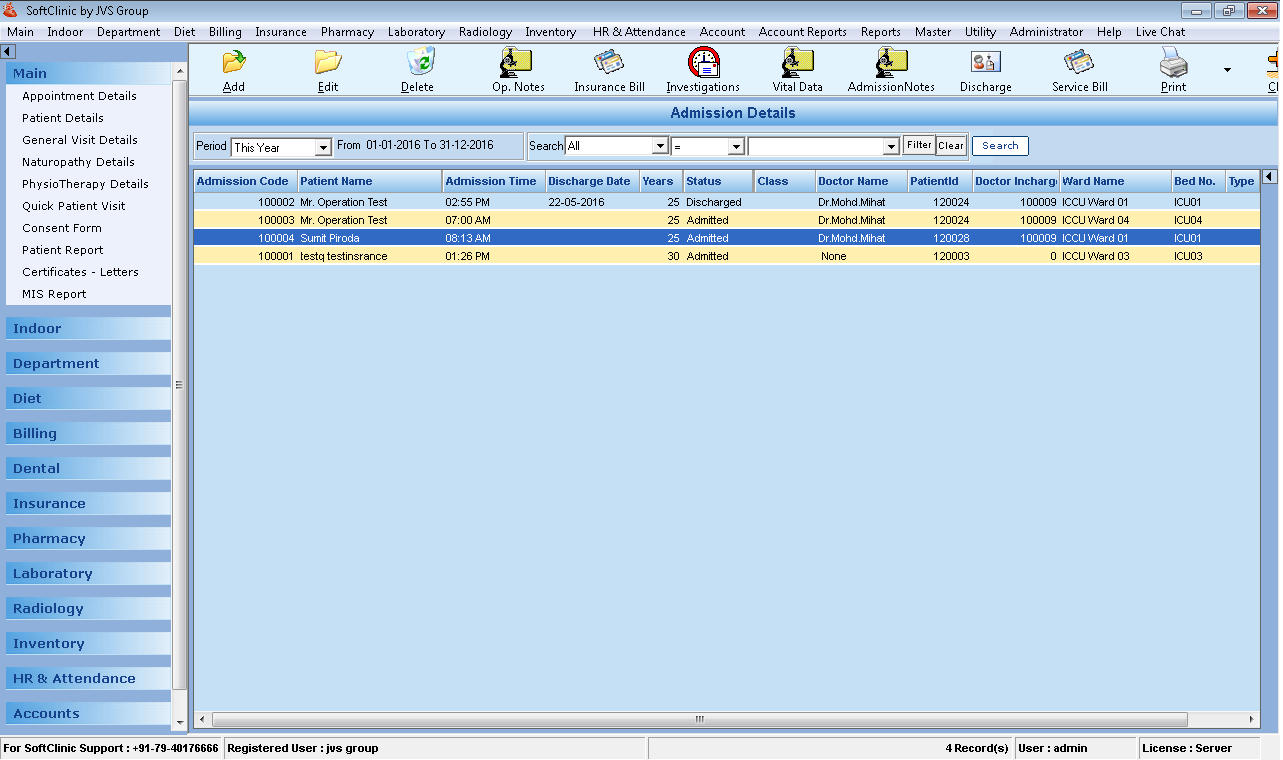This screenshot has height=760, width=1283.
Task: Open the Main menu in the menu bar
Action: (20, 32)
